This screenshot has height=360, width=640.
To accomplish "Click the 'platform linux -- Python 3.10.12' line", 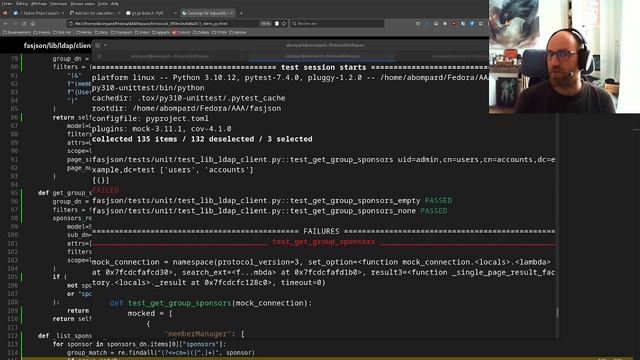I will point(290,78).
